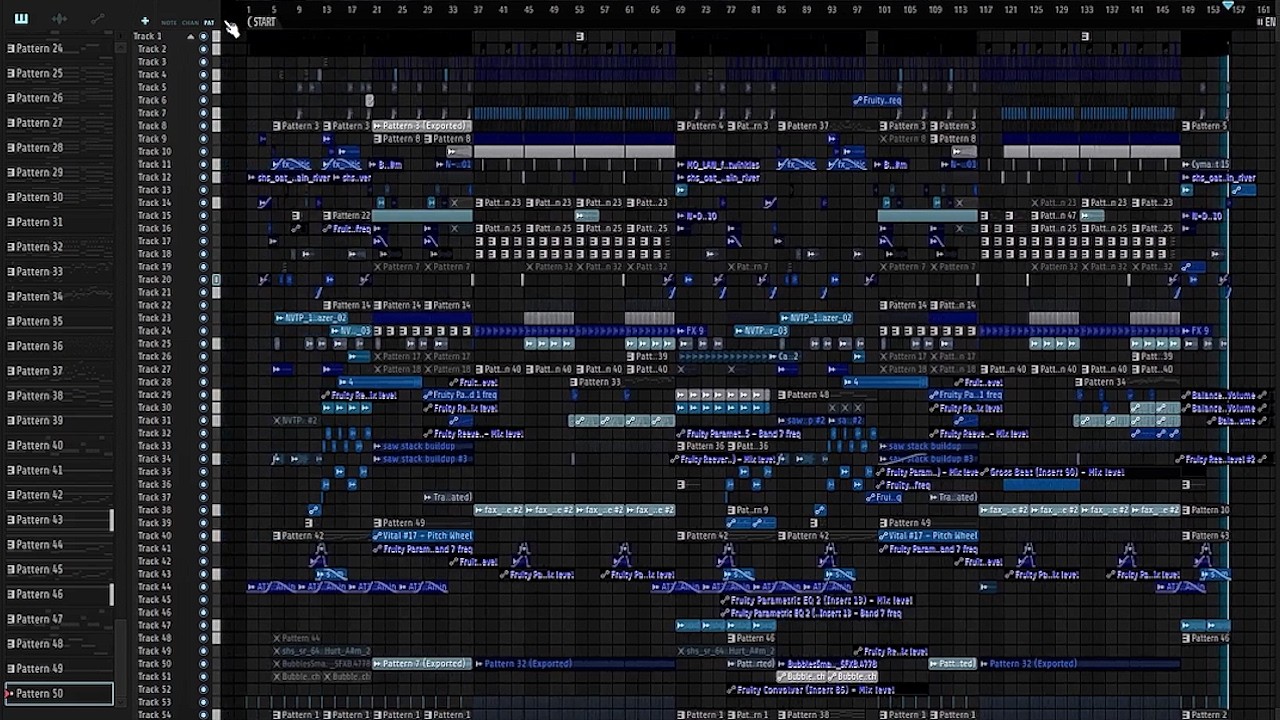Select Pattern 24 in the picker
This screenshot has height=720, width=1280.
[x=58, y=48]
